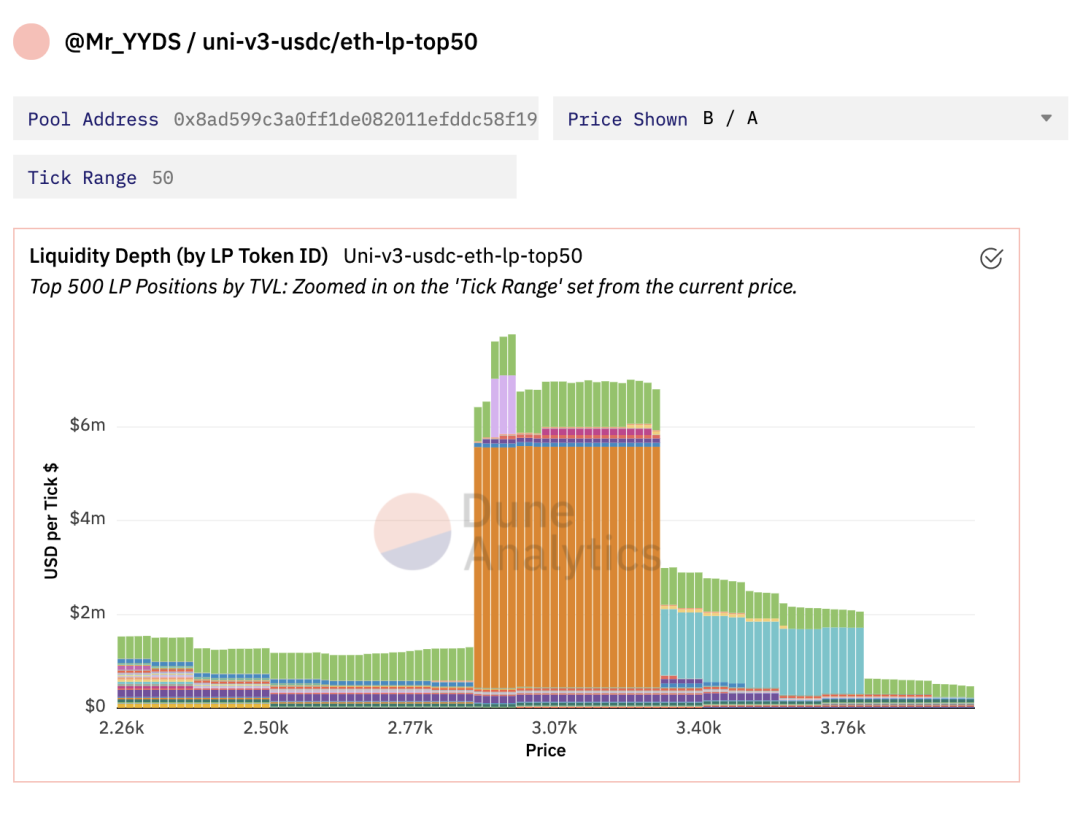
Task: Click the 3.07k price axis label
Action: coord(554,728)
